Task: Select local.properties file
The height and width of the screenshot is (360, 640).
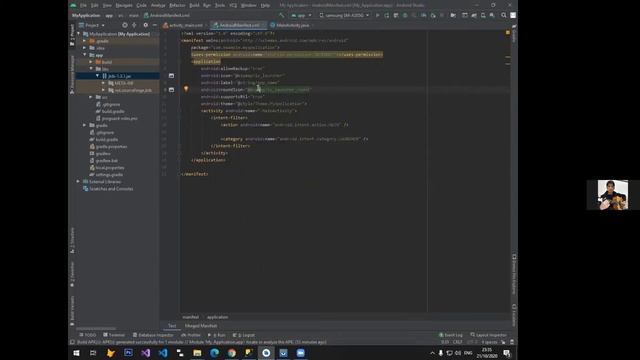Action: click(x=107, y=168)
